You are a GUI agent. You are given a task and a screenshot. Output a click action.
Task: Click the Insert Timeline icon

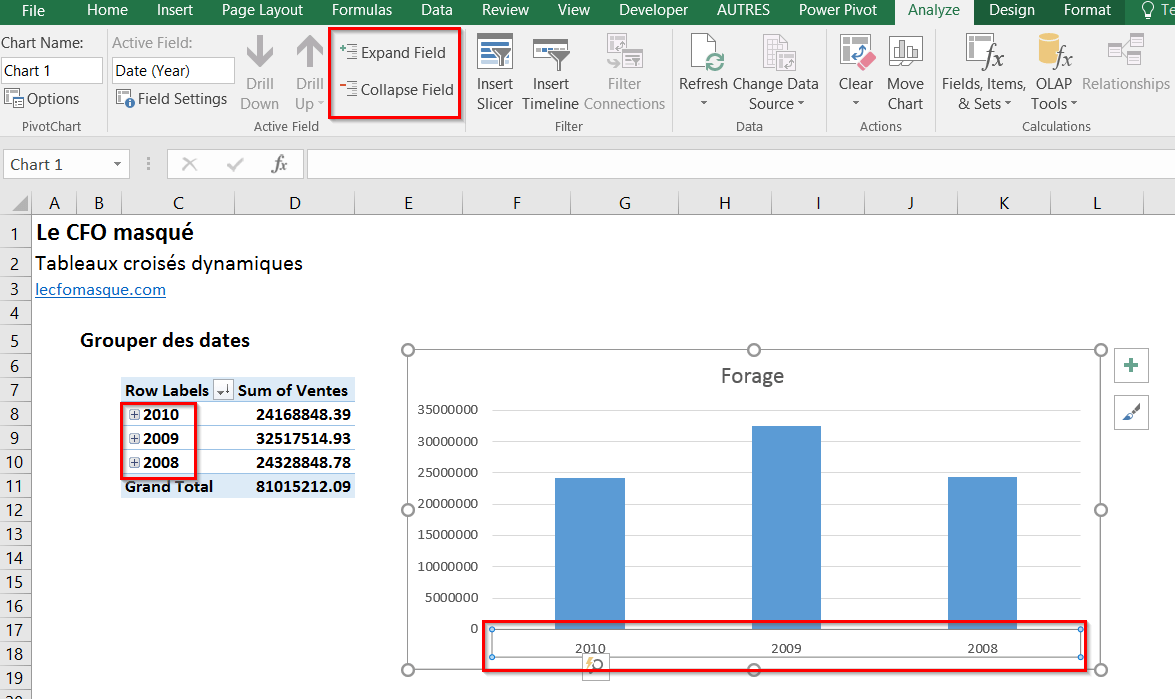pos(550,54)
